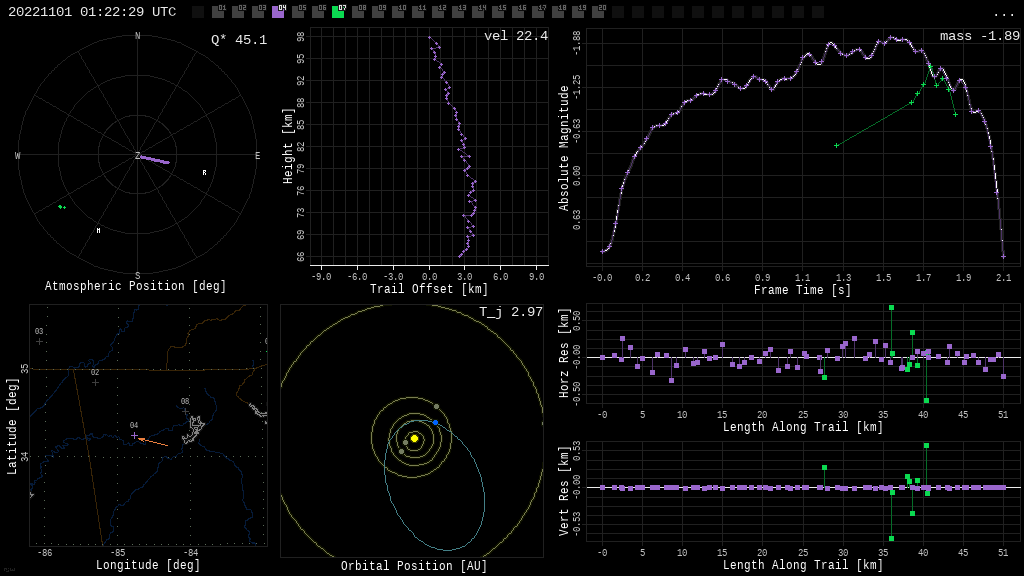Select the purple station 04 square
This screenshot has width=1024, height=576.
[278, 12]
